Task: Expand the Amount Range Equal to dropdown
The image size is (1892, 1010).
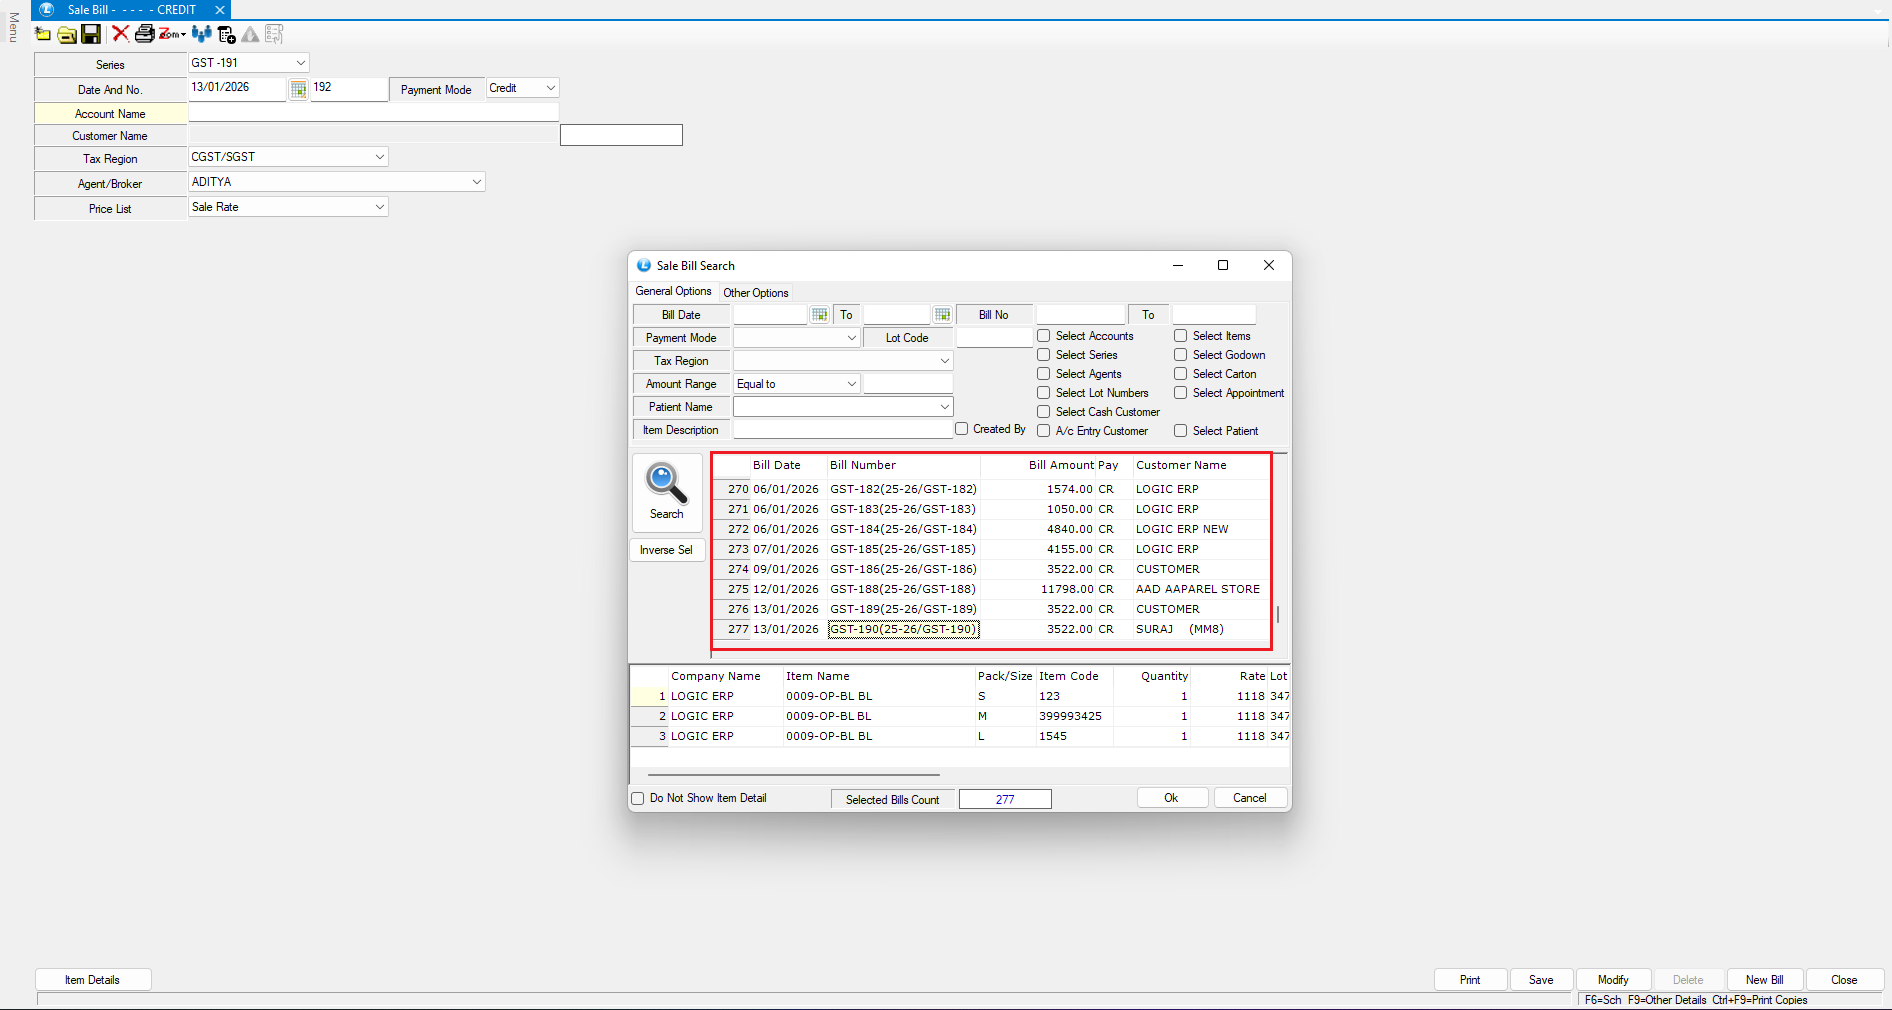Action: 851,384
